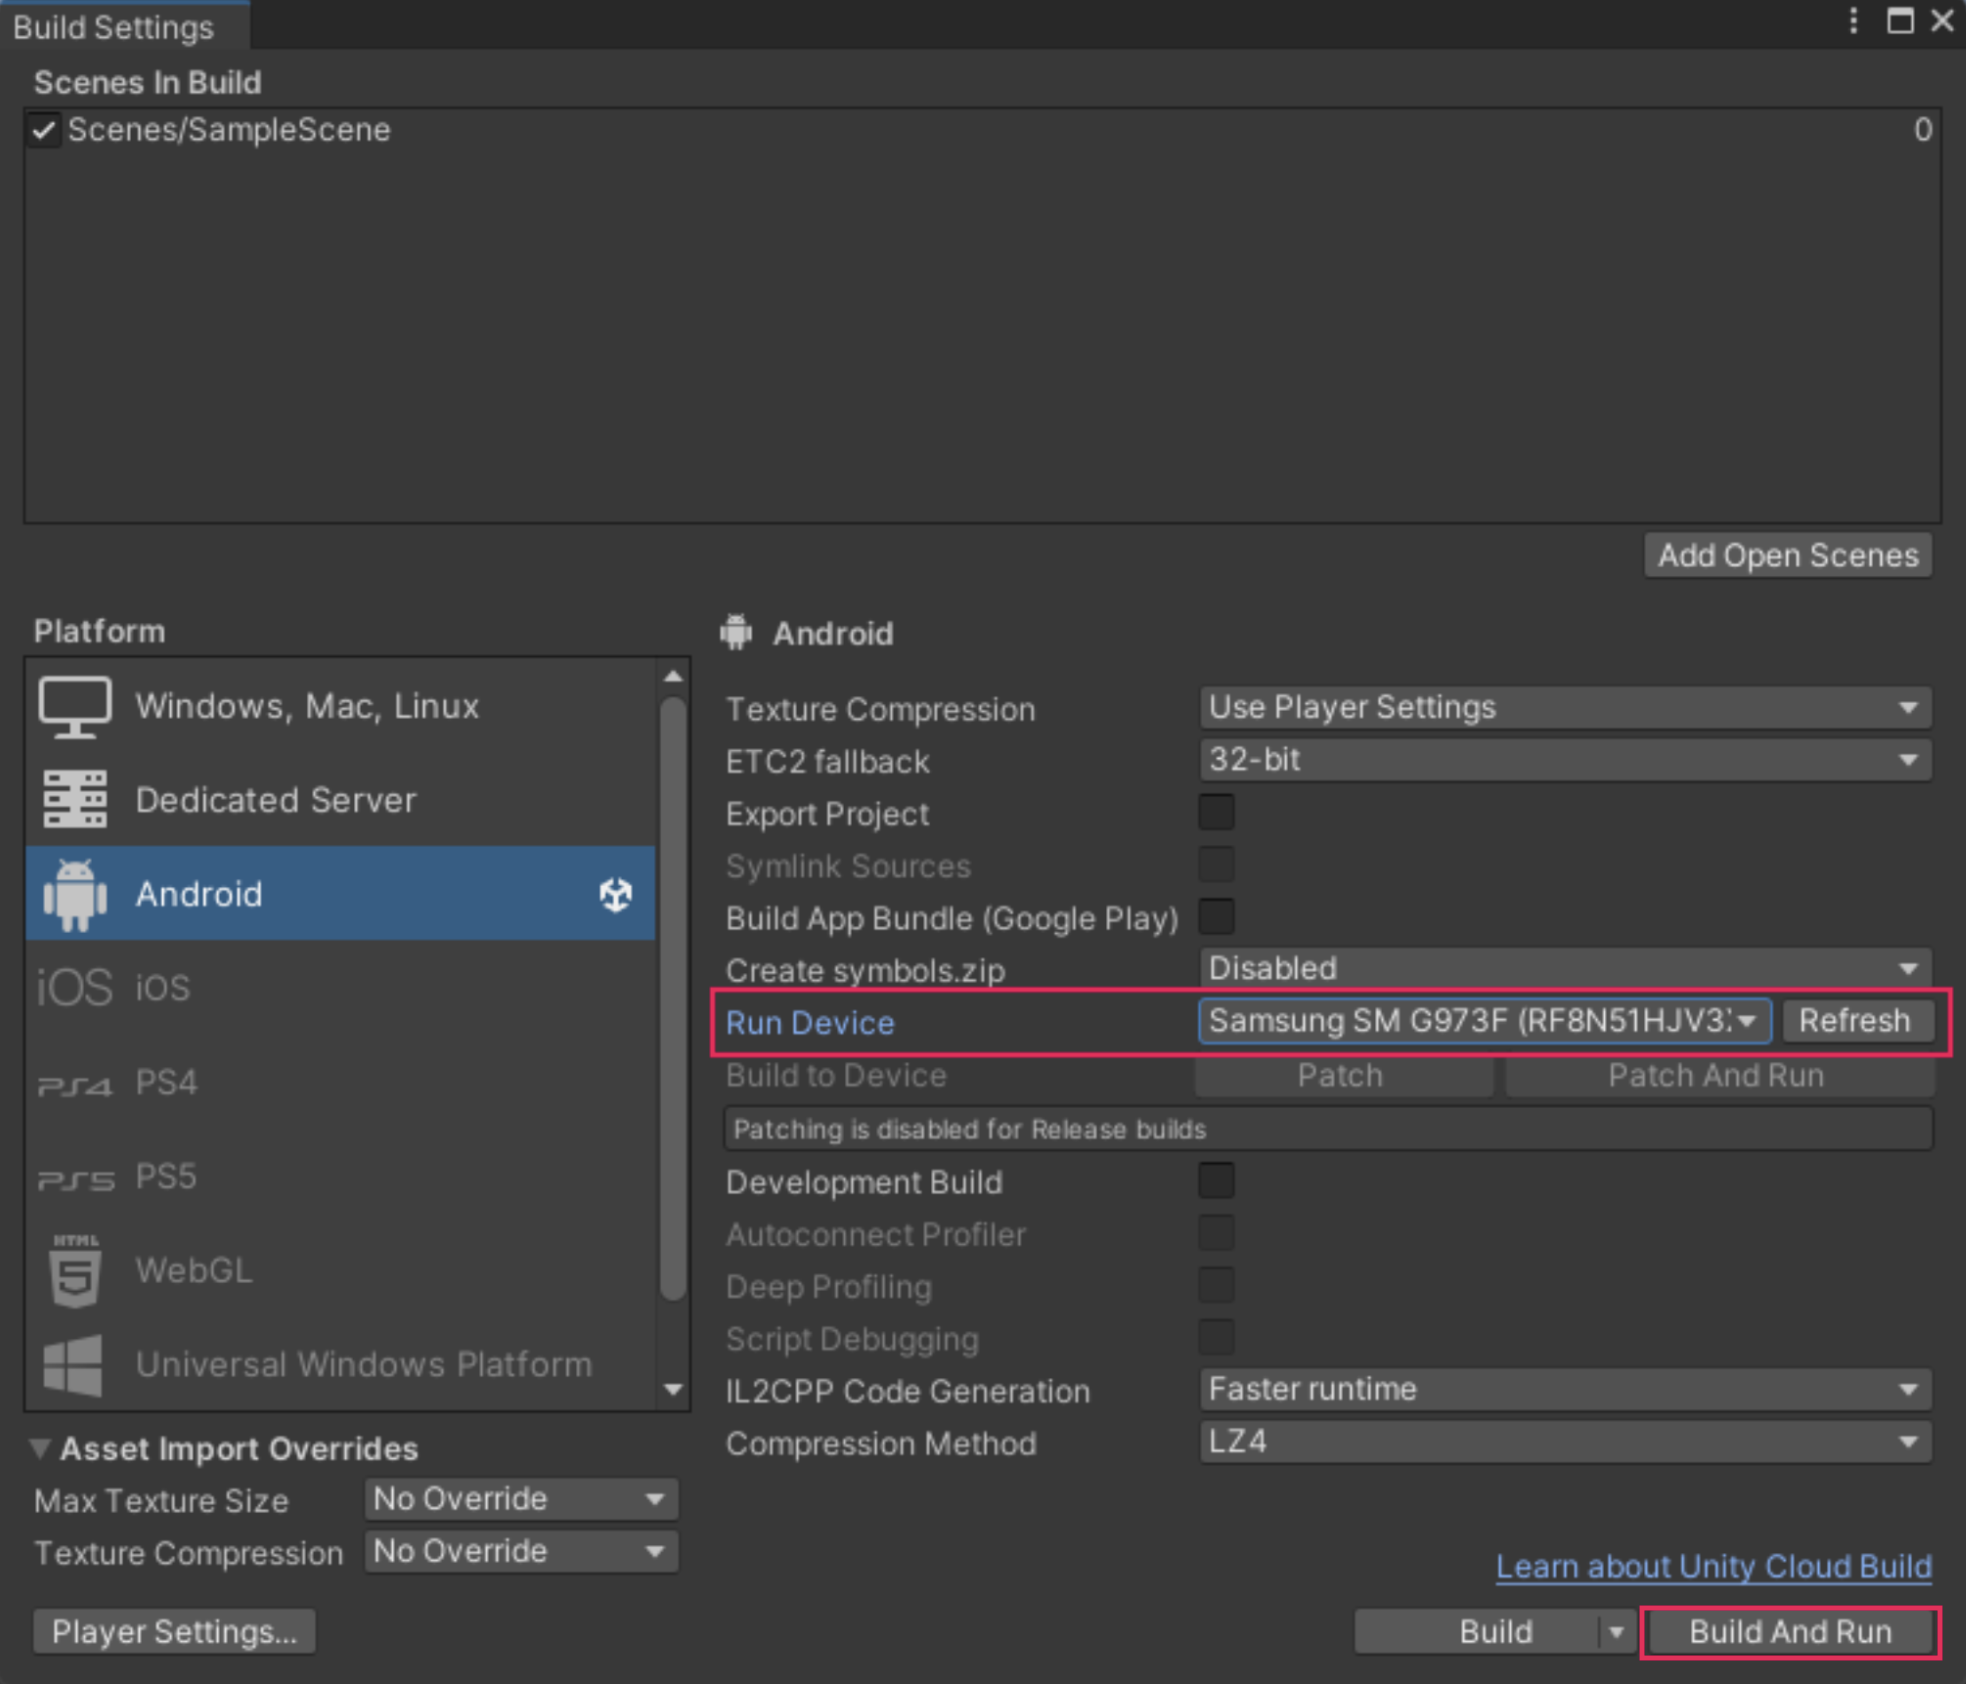
Task: Click the platform list scrollbar down arrow
Action: point(673,1390)
